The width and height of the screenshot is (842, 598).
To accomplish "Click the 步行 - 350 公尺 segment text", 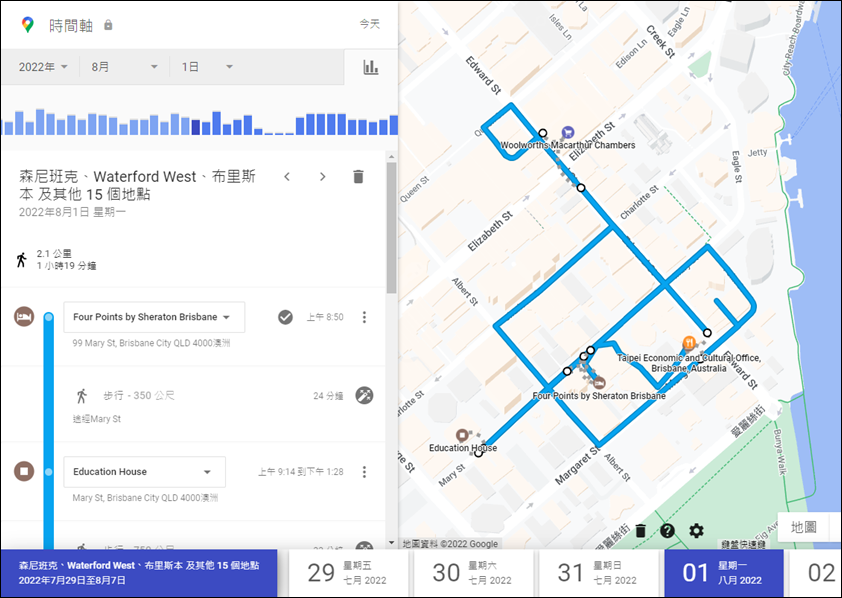I will coord(139,396).
